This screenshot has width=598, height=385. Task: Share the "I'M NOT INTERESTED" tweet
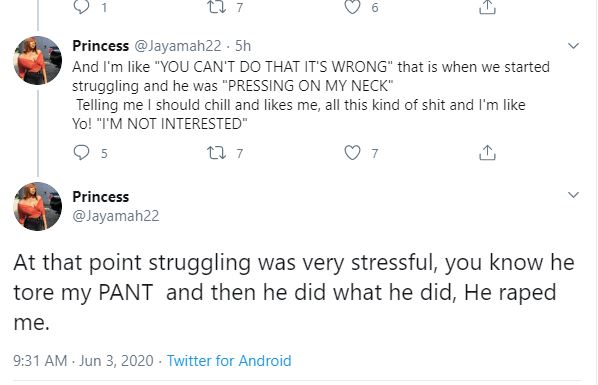pos(487,153)
